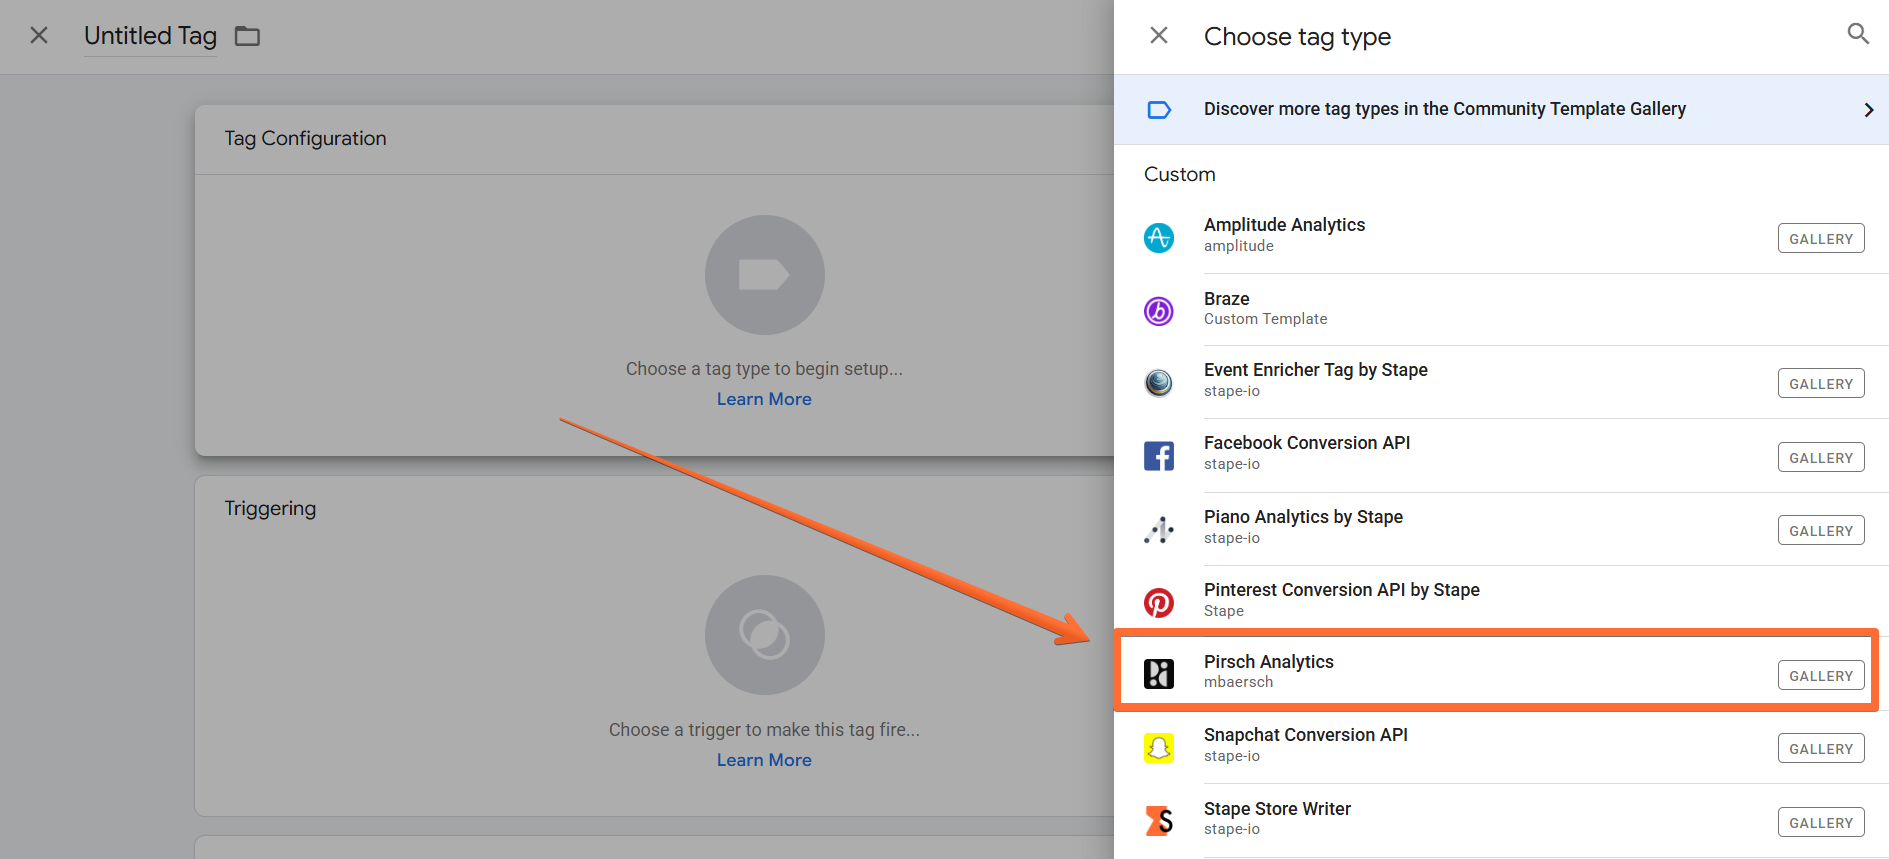1889x859 pixels.
Task: Click the Event Enricher Tag icon
Action: point(1159,383)
